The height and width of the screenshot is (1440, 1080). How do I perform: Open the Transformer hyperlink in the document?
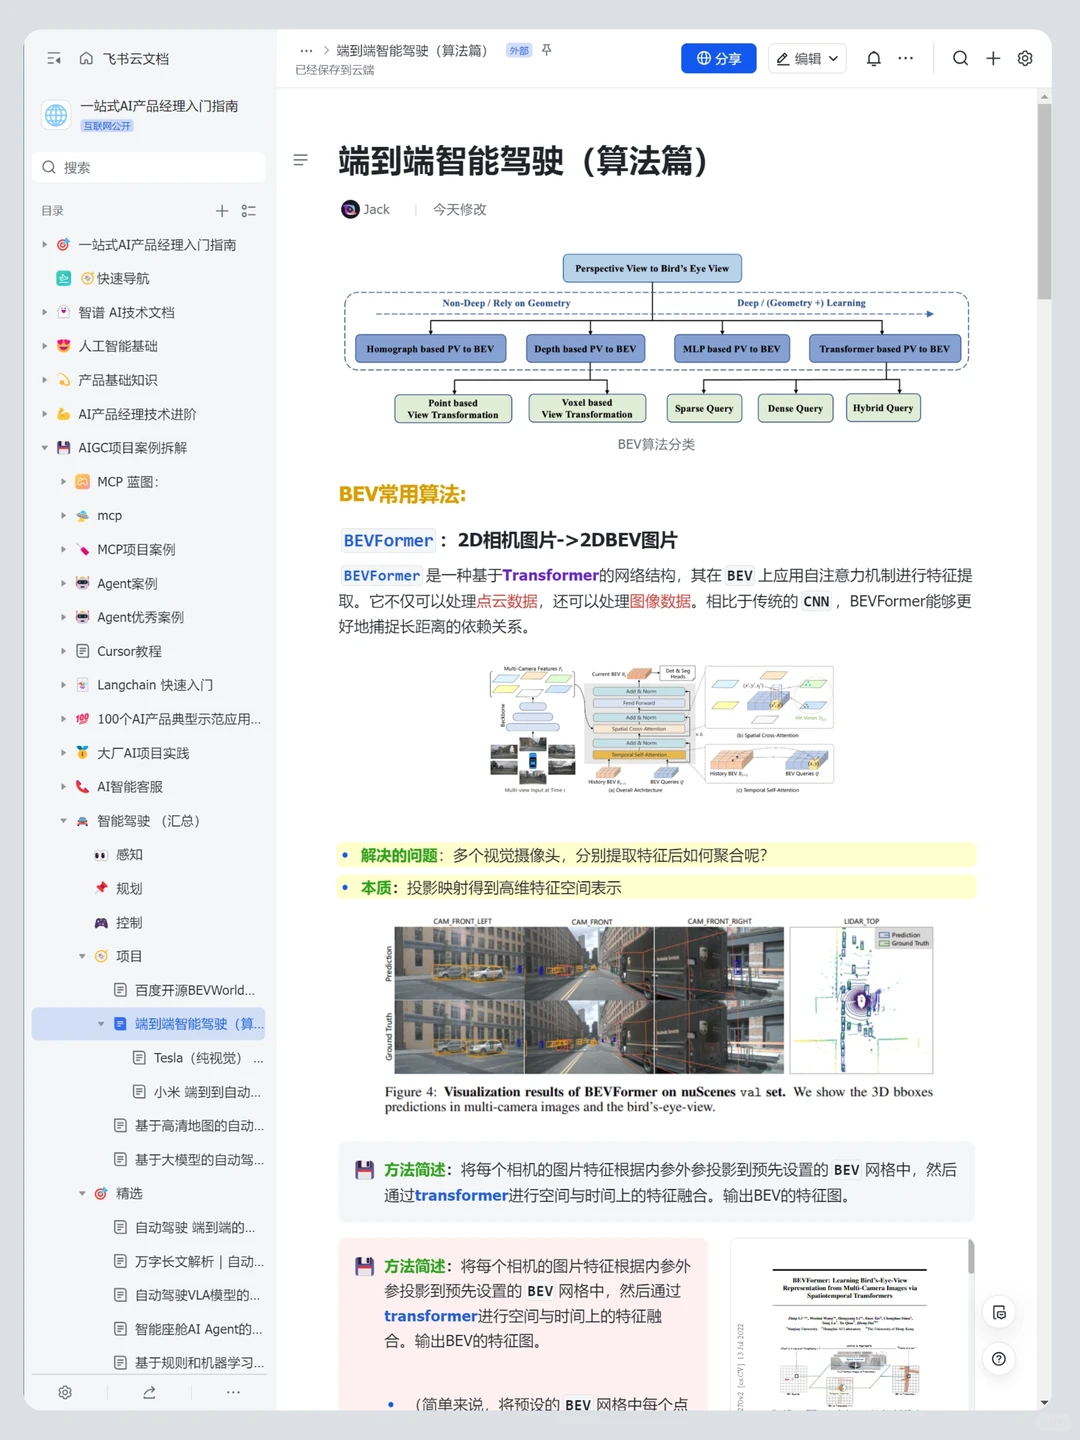click(x=550, y=574)
